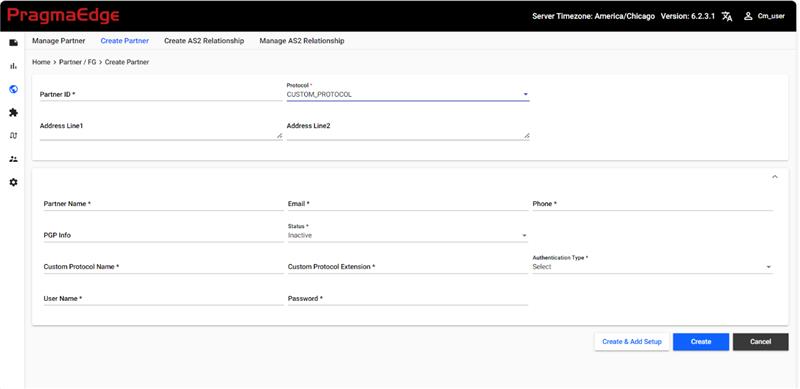Open the settings gear sidebar icon

coord(14,182)
